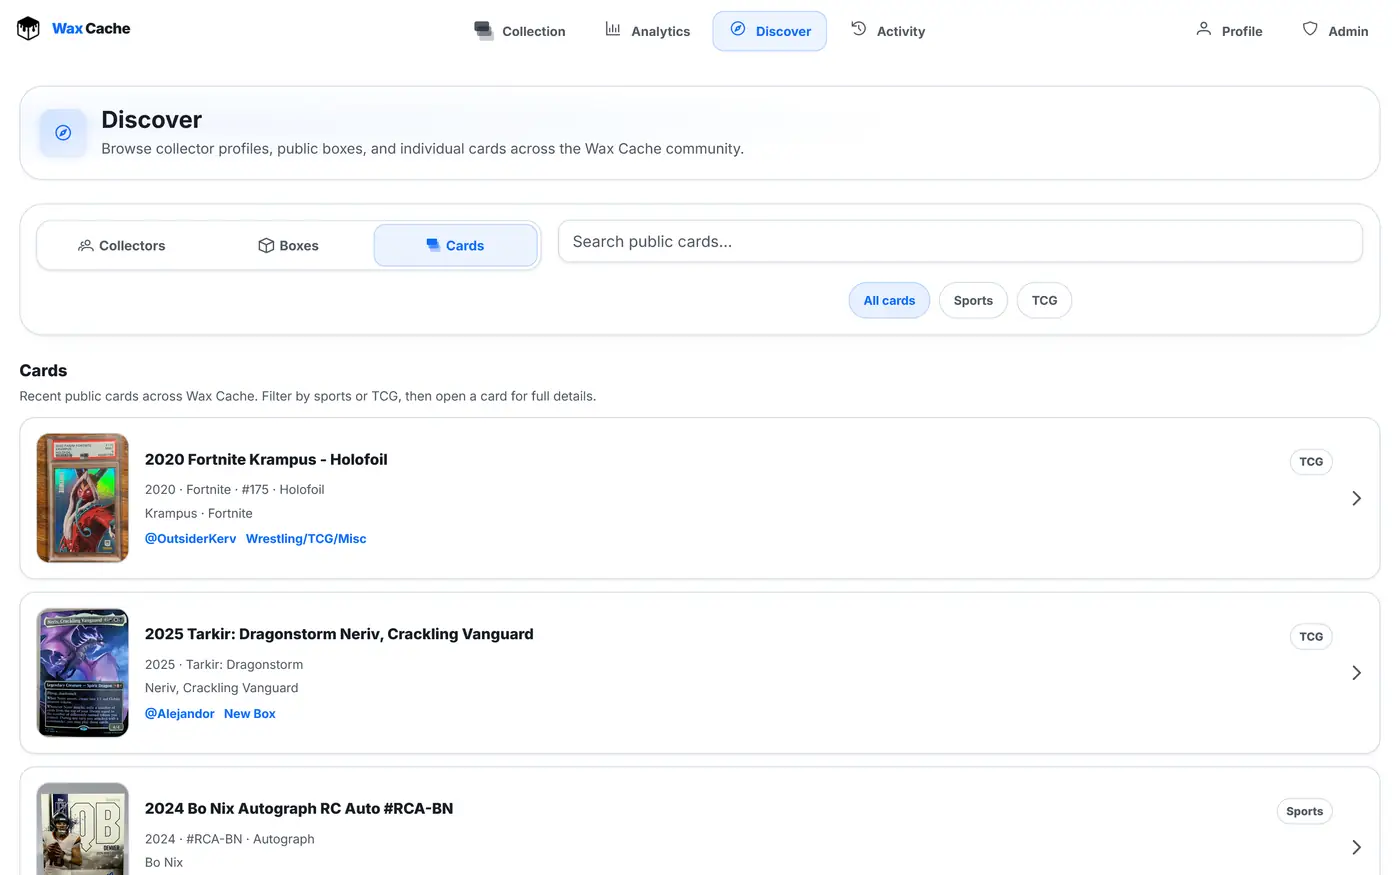Open the @Alejandor collector profile
The width and height of the screenshot is (1400, 875).
pyautogui.click(x=180, y=714)
